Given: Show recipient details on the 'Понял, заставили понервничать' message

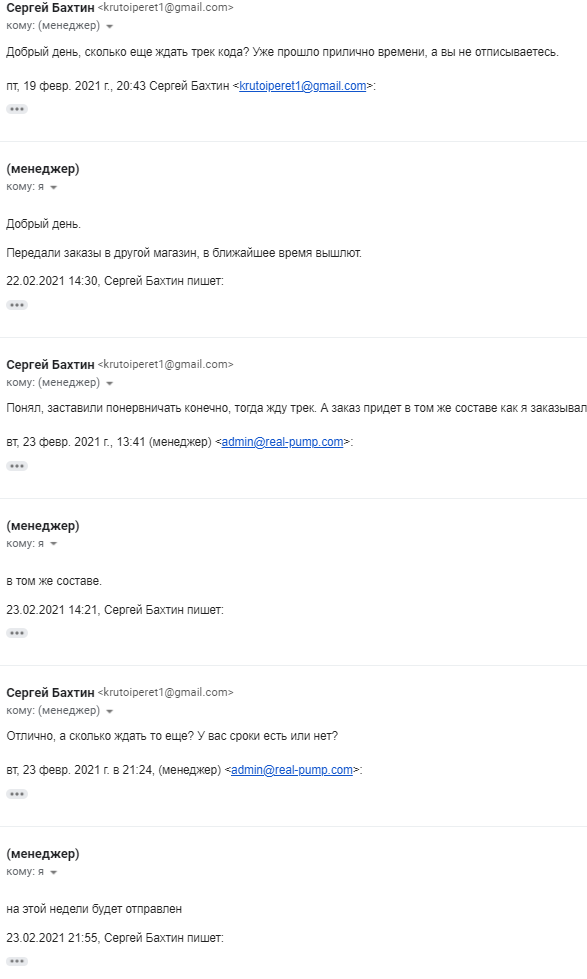Looking at the screenshot, I should 110,383.
